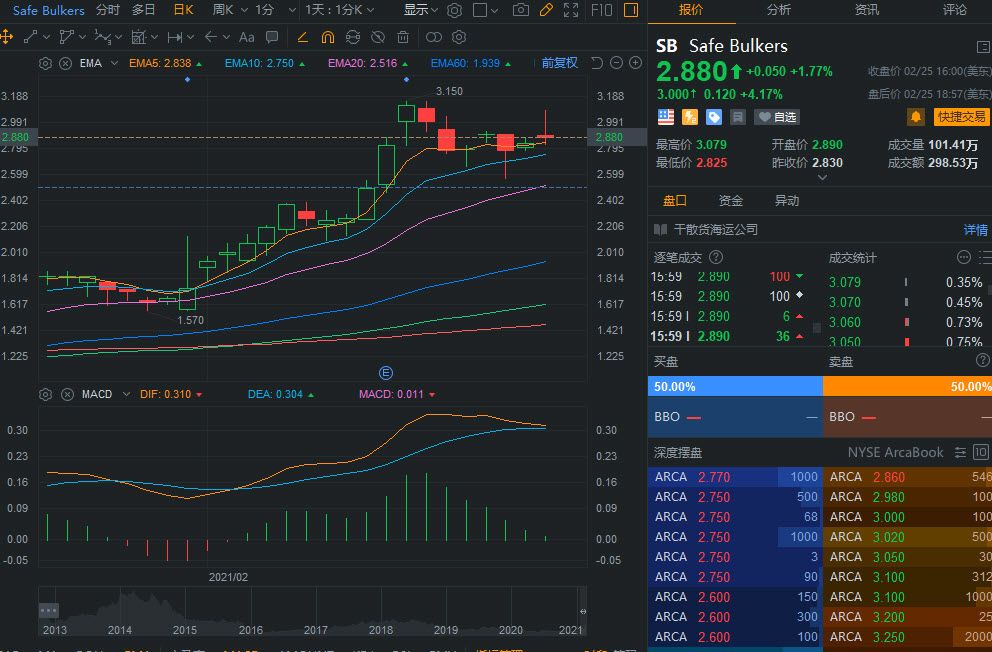The width and height of the screenshot is (992, 652).
Task: Select the polygon shape drawing tool
Action: [66, 37]
